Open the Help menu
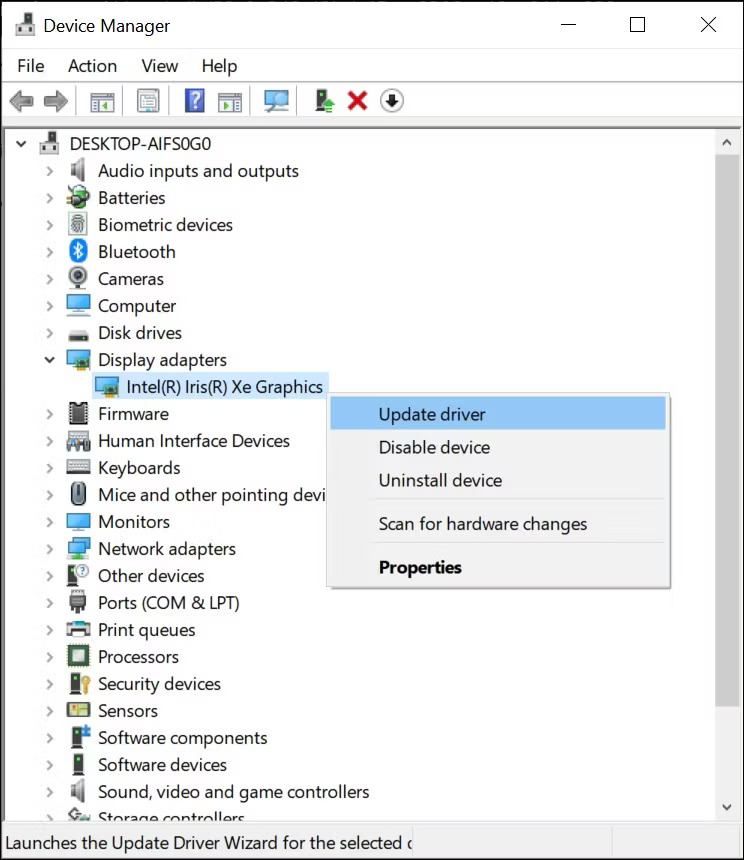The width and height of the screenshot is (744, 860). (219, 66)
